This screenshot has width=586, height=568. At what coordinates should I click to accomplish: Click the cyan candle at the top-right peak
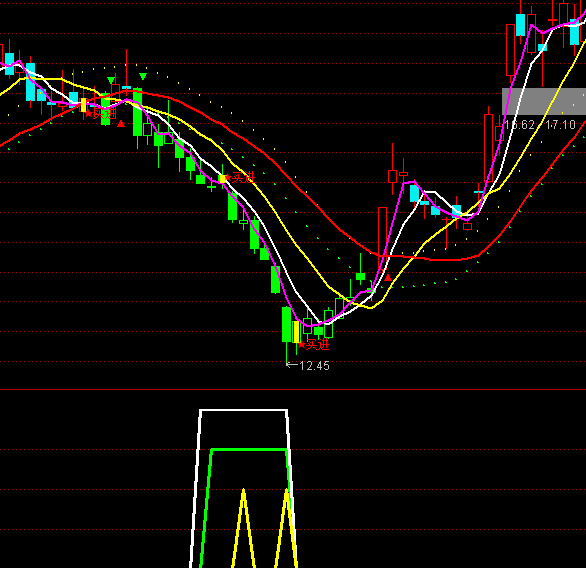[x=520, y=25]
